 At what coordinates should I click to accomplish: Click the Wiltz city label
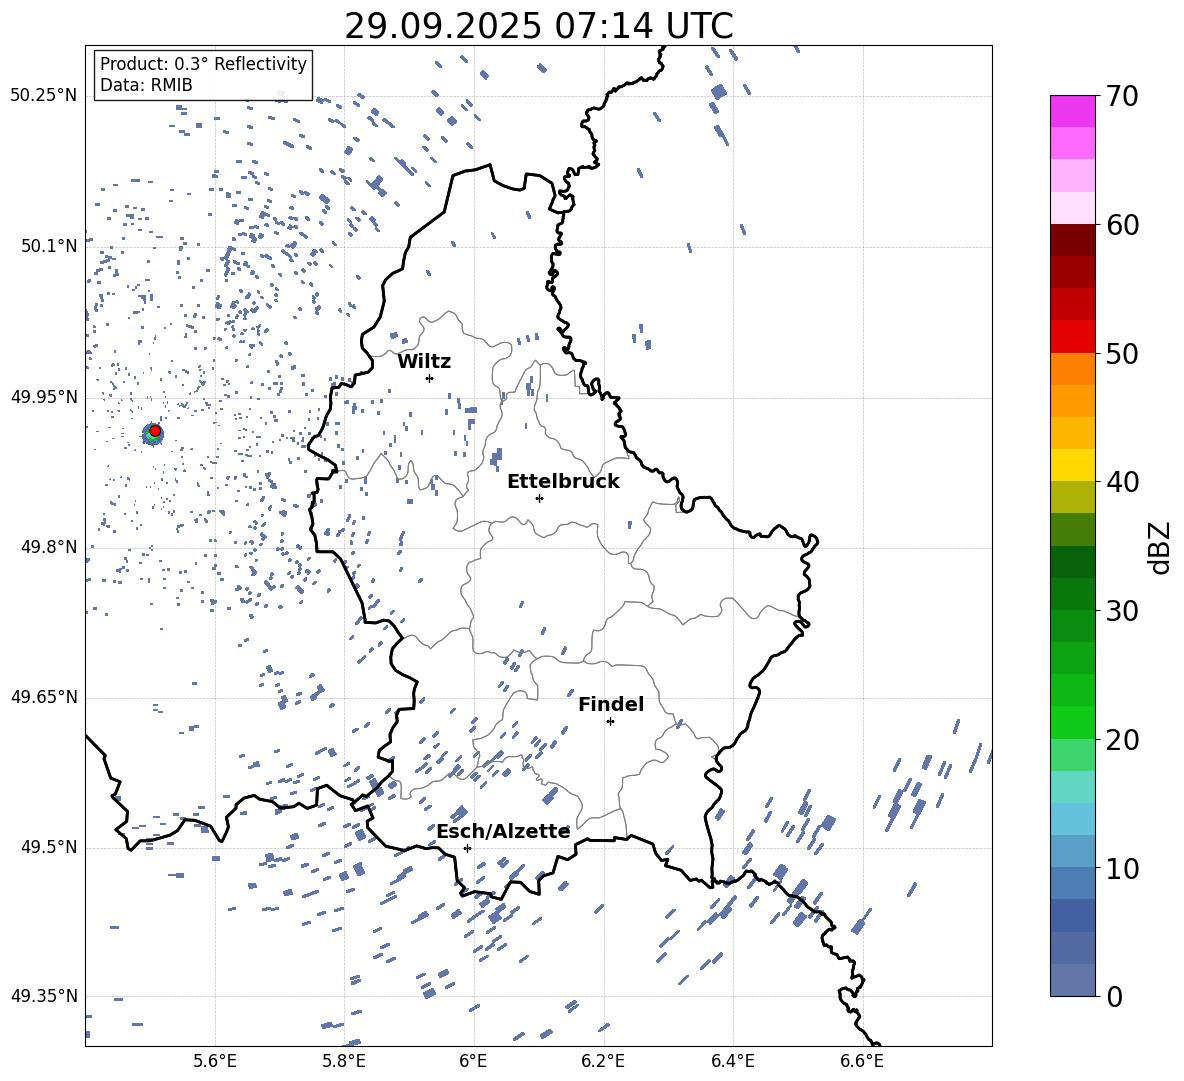(424, 362)
